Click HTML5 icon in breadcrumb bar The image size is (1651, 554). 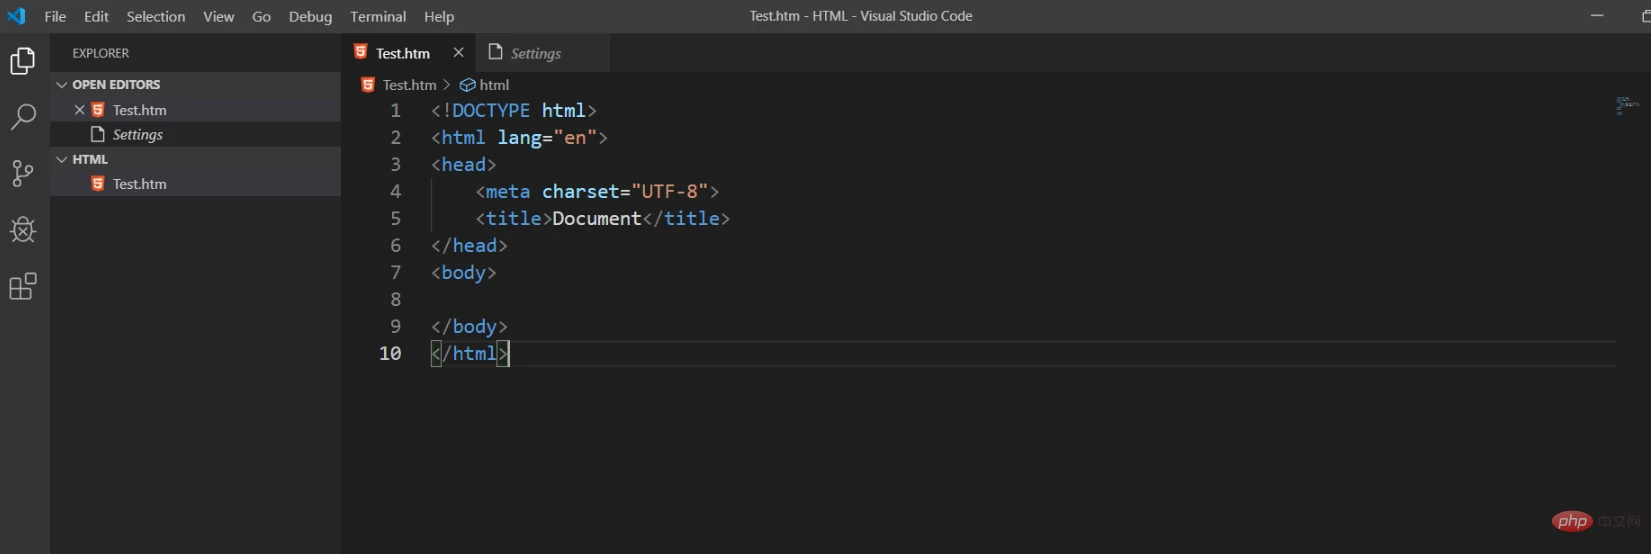point(368,85)
